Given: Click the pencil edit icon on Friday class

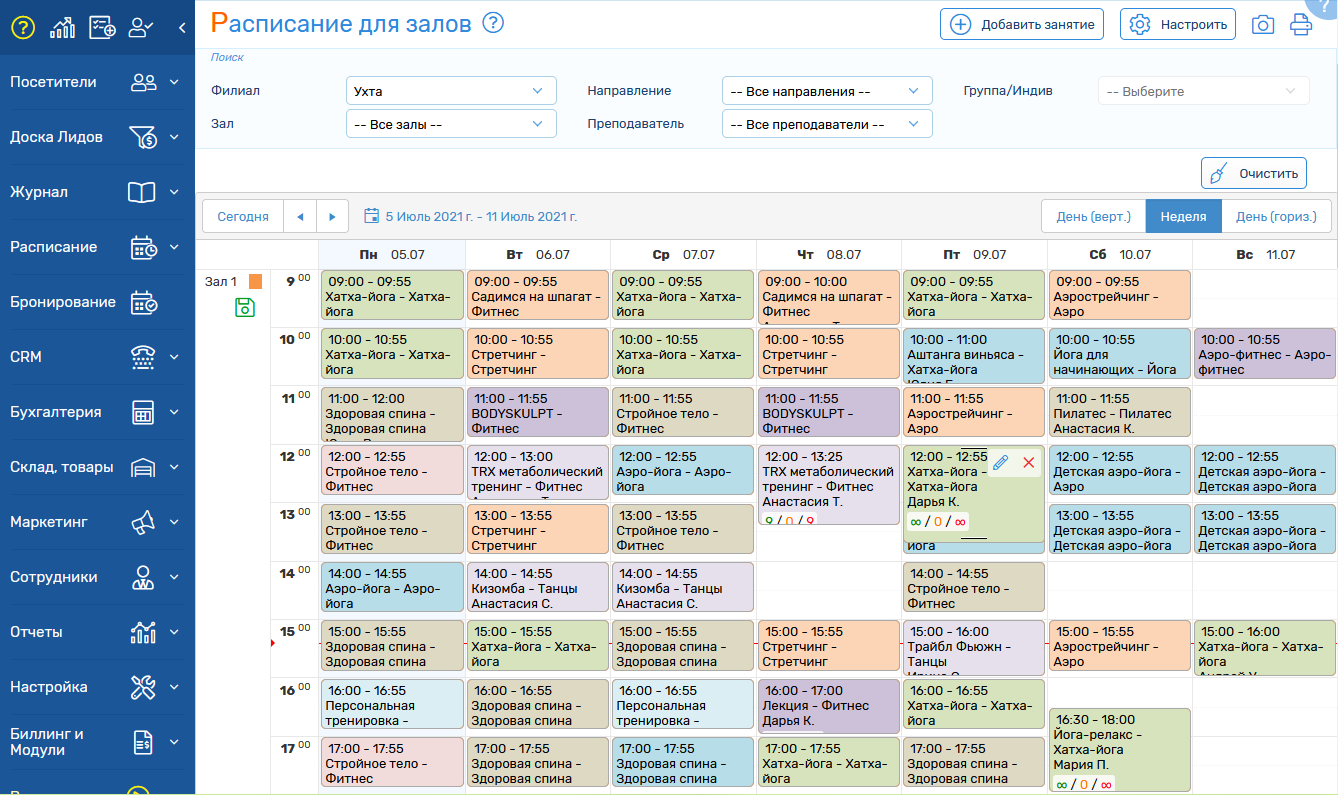Looking at the screenshot, I should point(1001,463).
